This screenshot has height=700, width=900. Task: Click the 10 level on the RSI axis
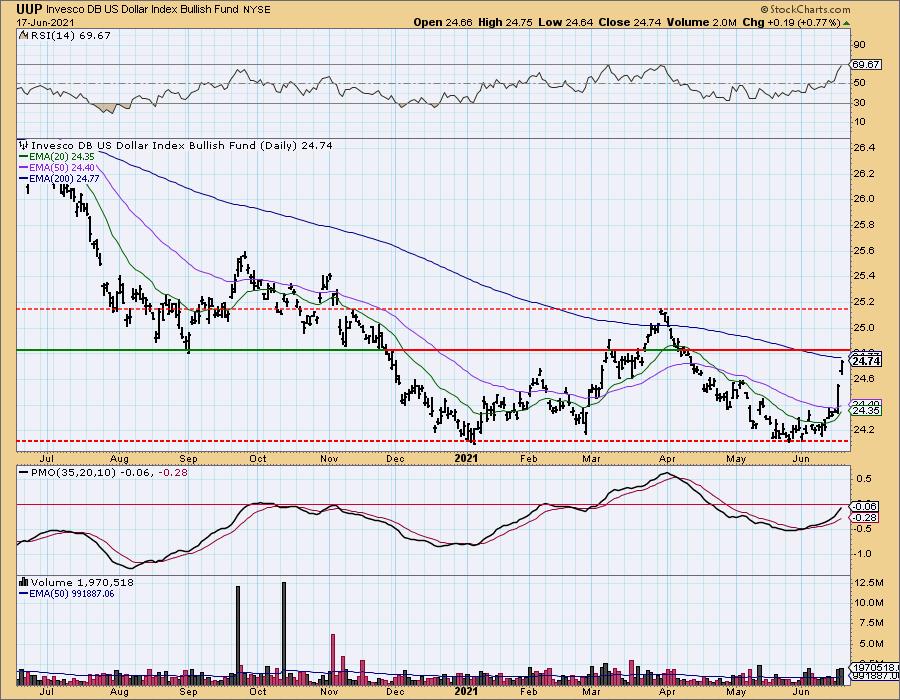pyautogui.click(x=860, y=122)
